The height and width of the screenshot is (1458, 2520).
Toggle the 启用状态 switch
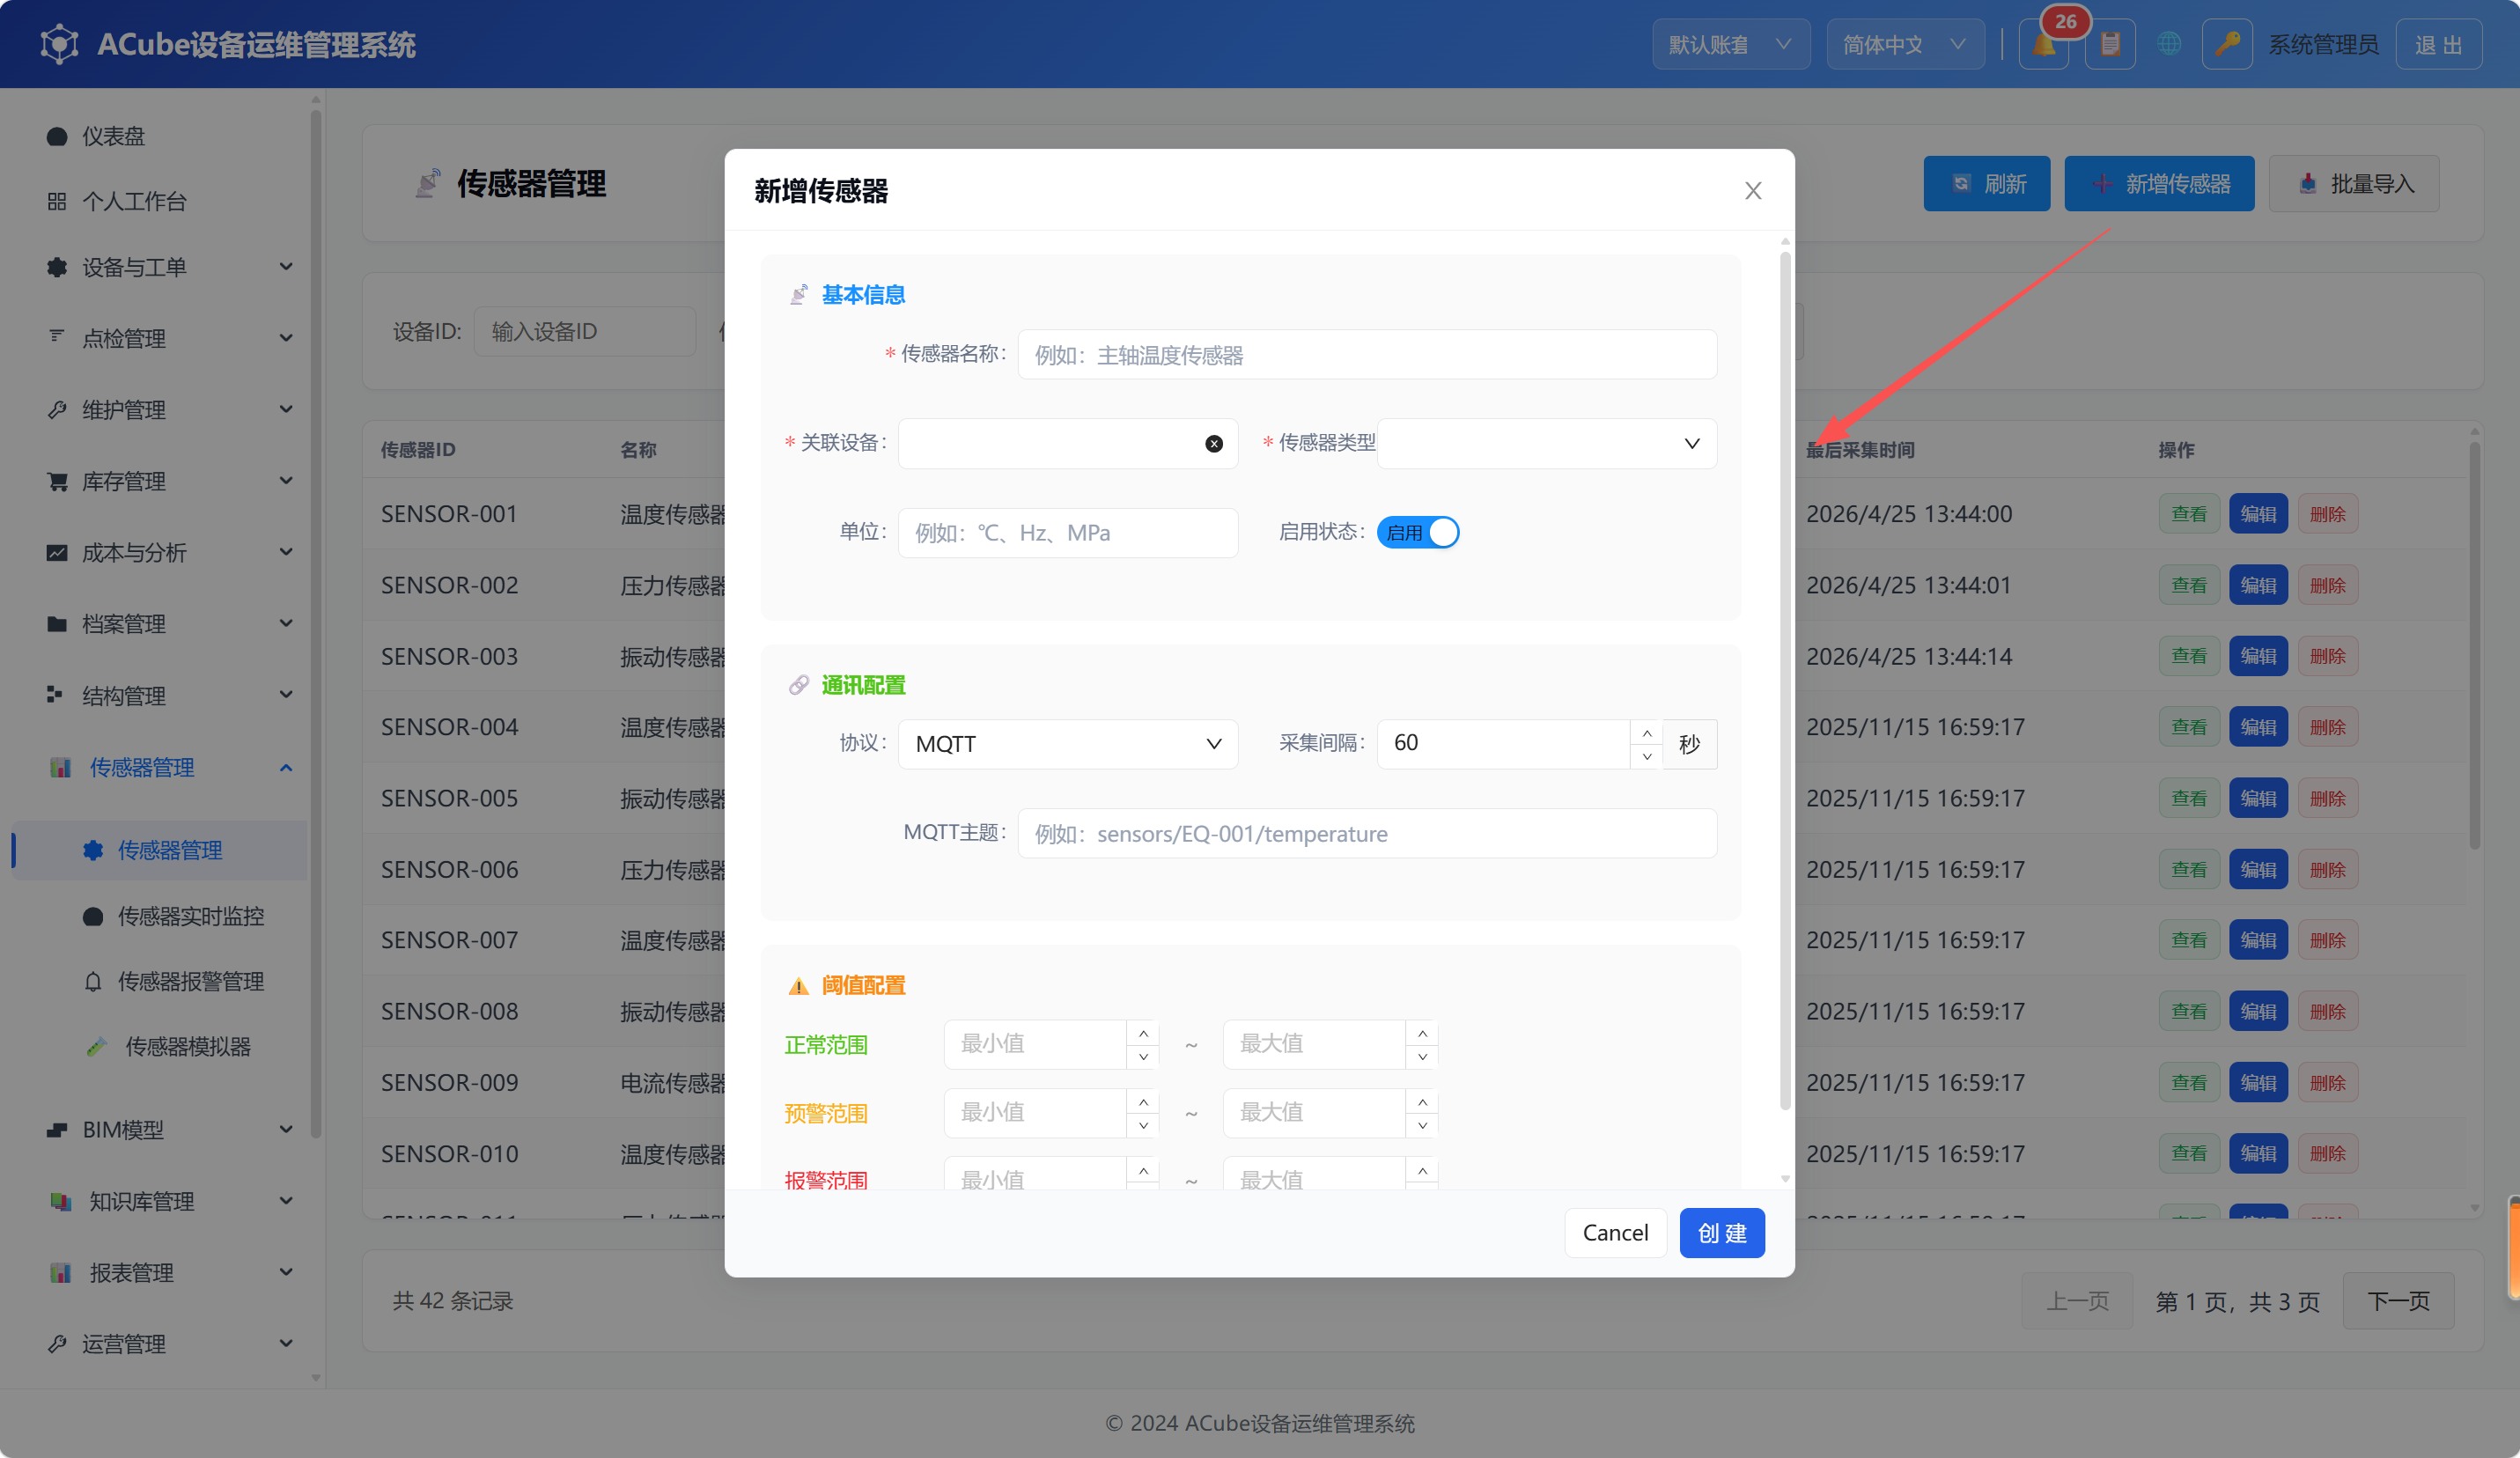(1418, 532)
